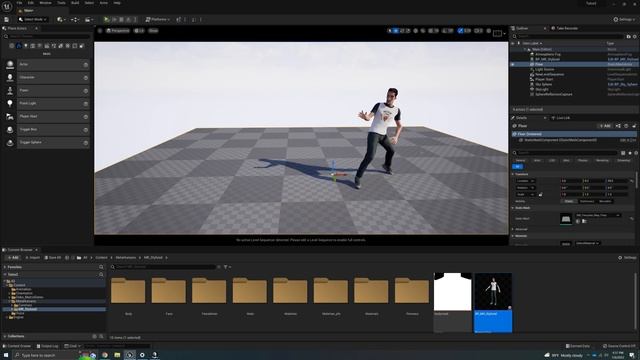Viewport: 640px width, 360px height.
Task: Click the lock scale ratio icon
Action: 540,194
